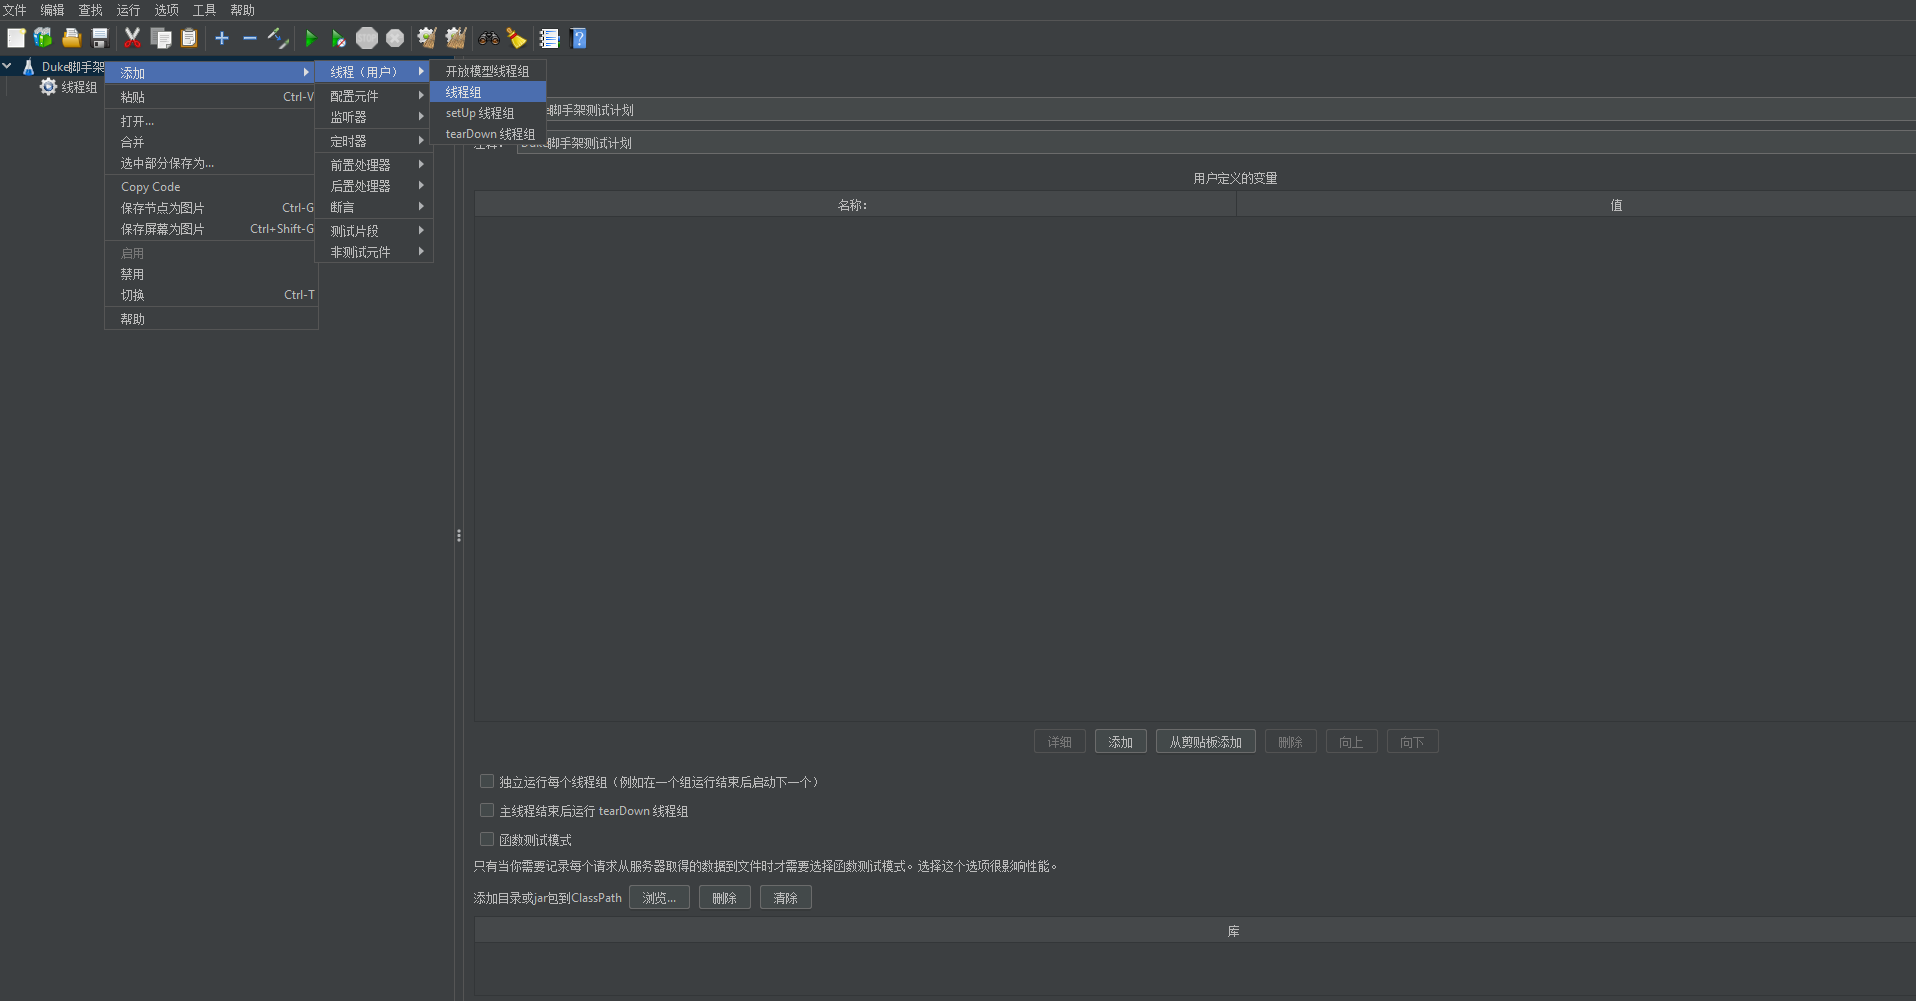Click the Cut scissors icon

132,38
